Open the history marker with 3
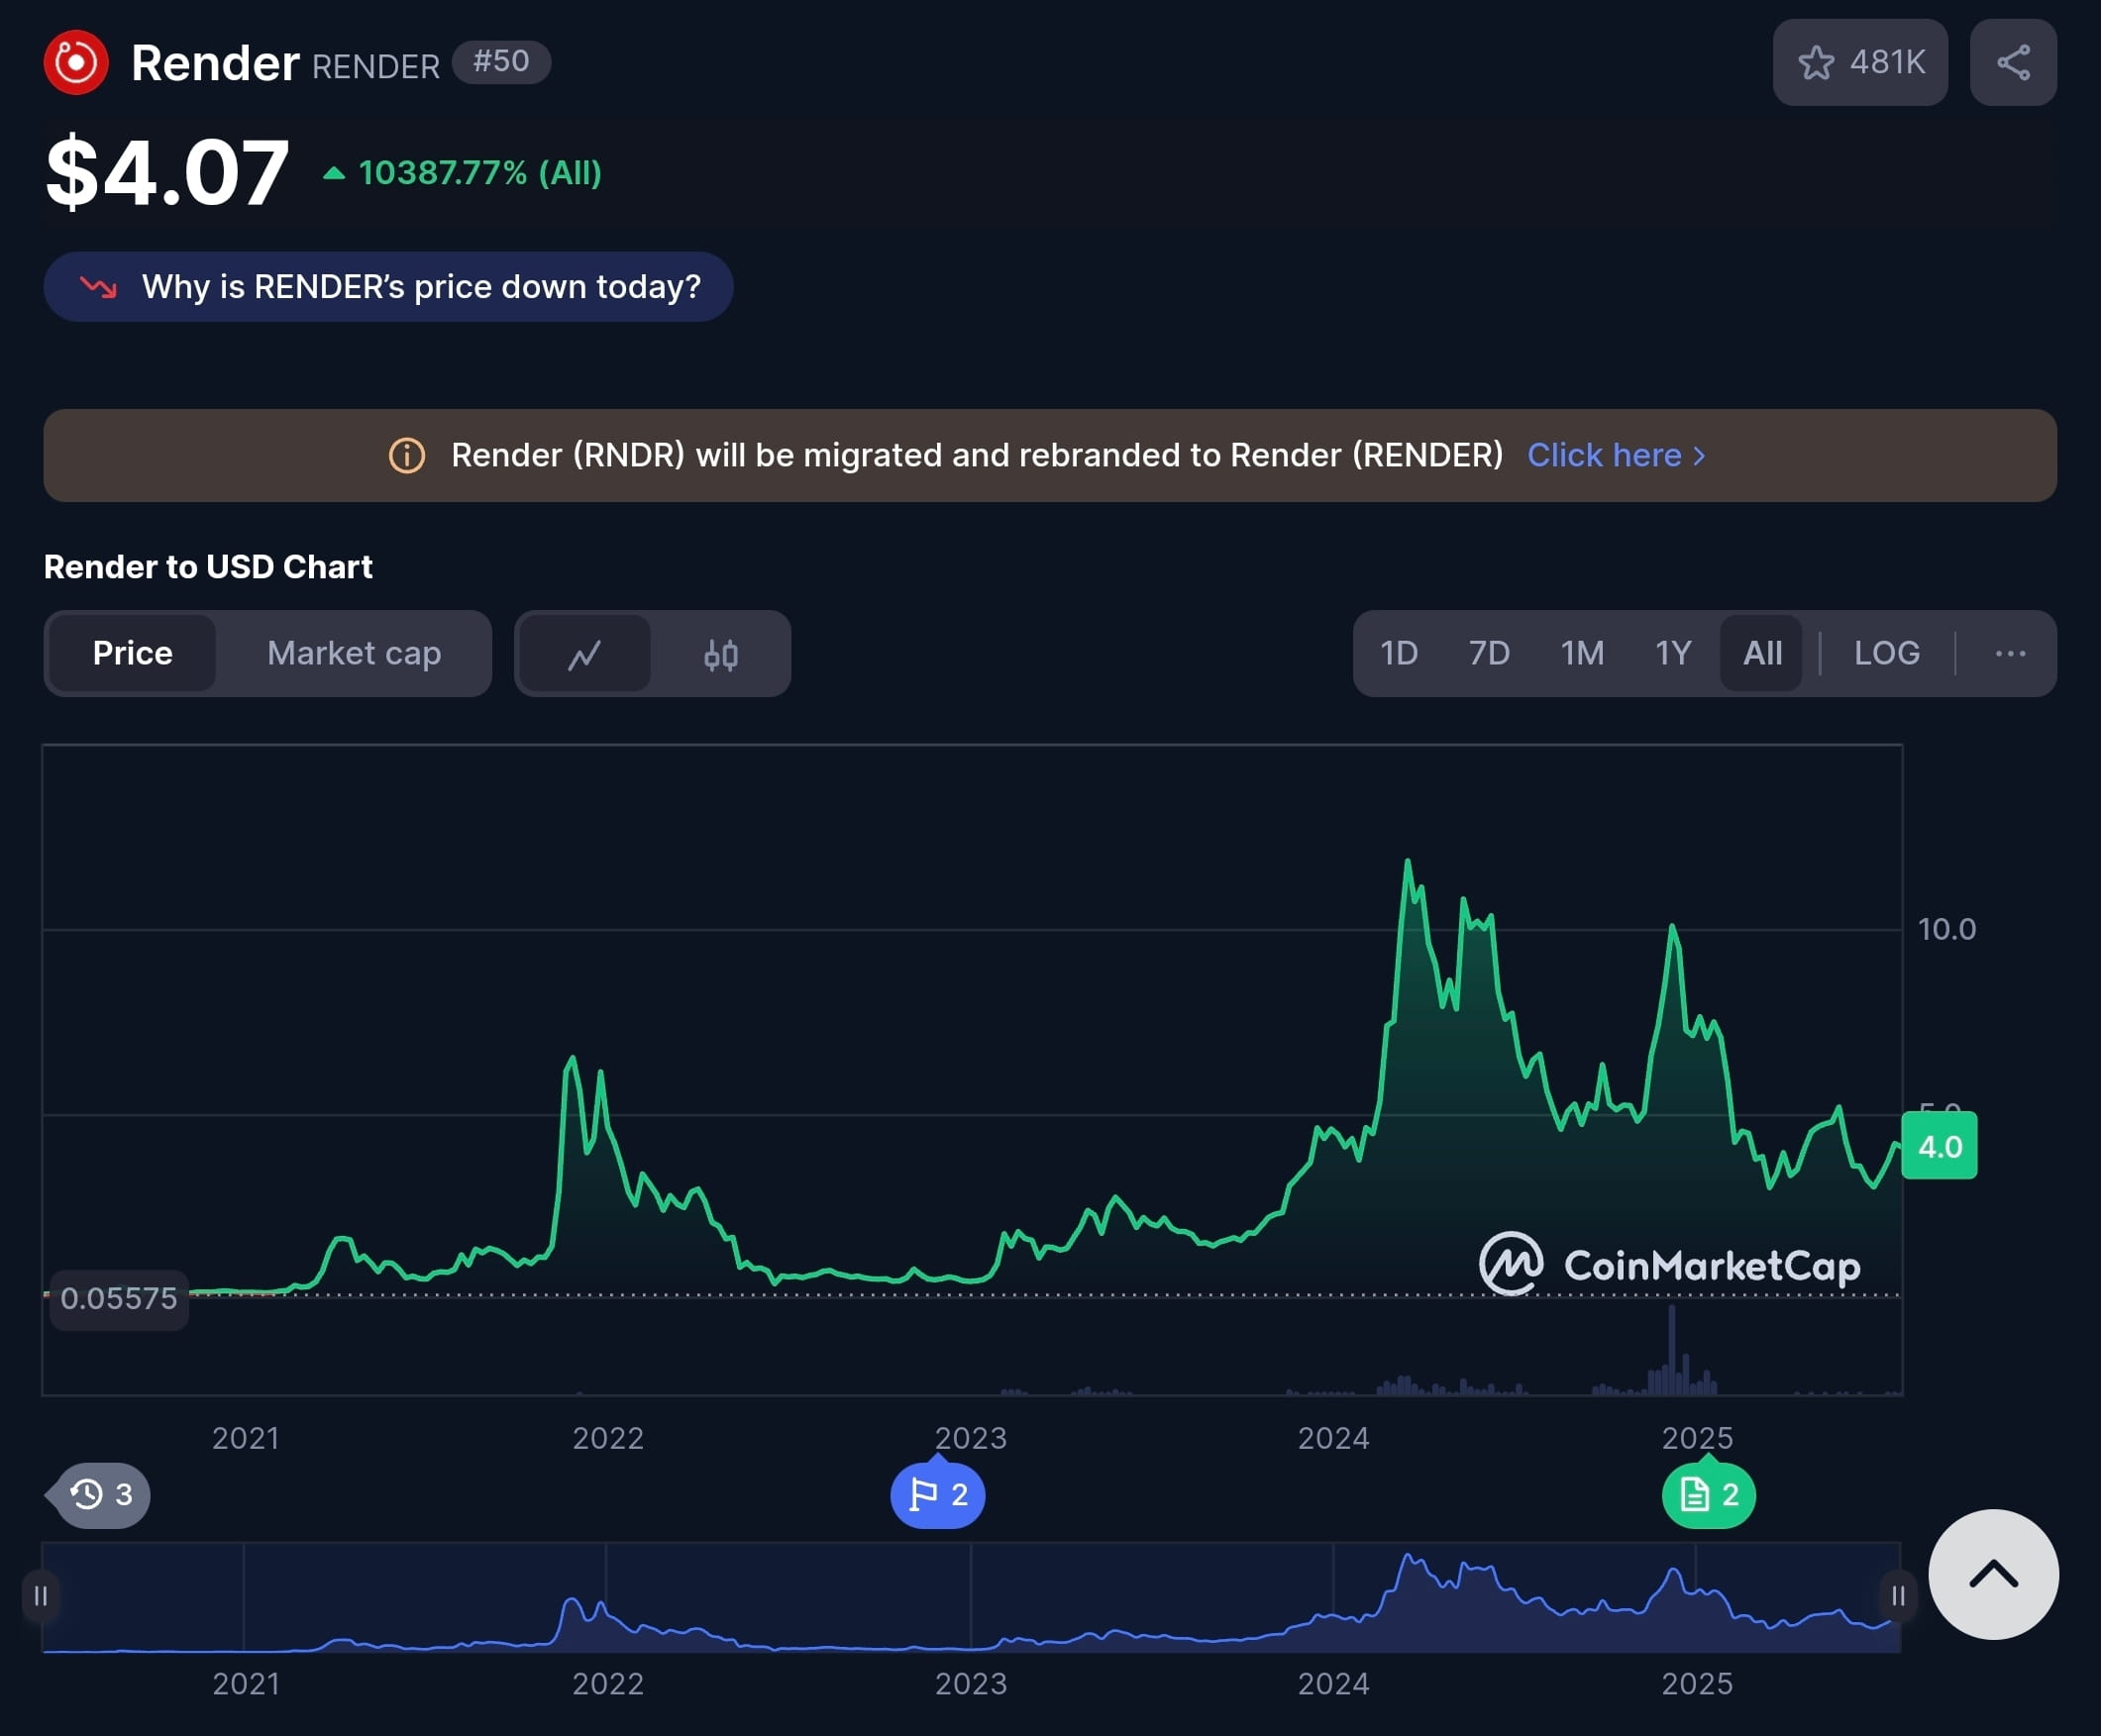This screenshot has height=1736, width=2101. click(x=101, y=1495)
